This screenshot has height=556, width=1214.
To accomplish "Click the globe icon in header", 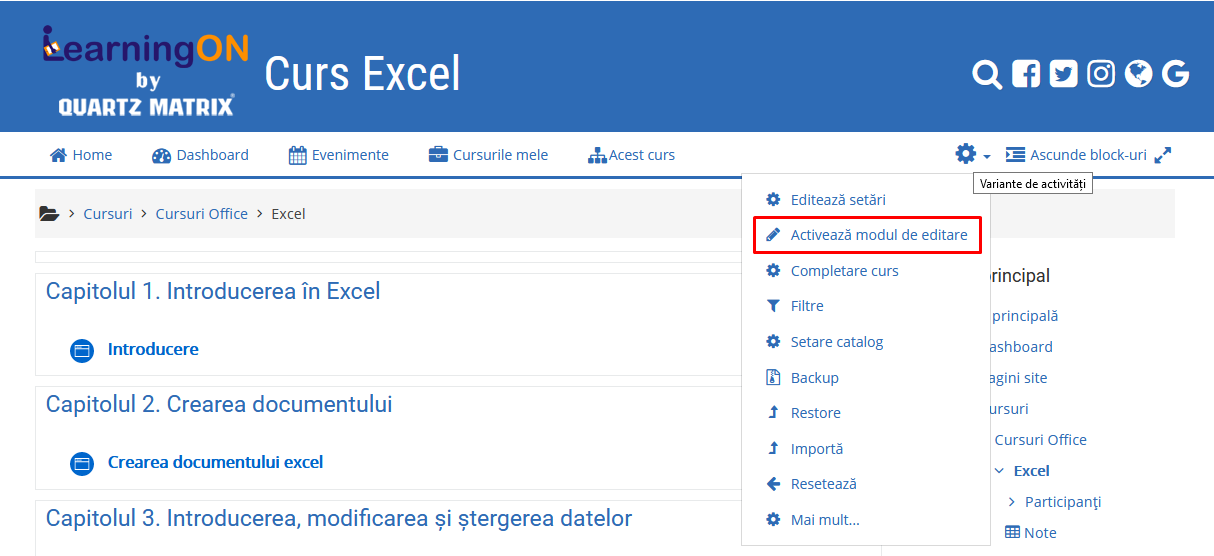I will pos(1138,75).
